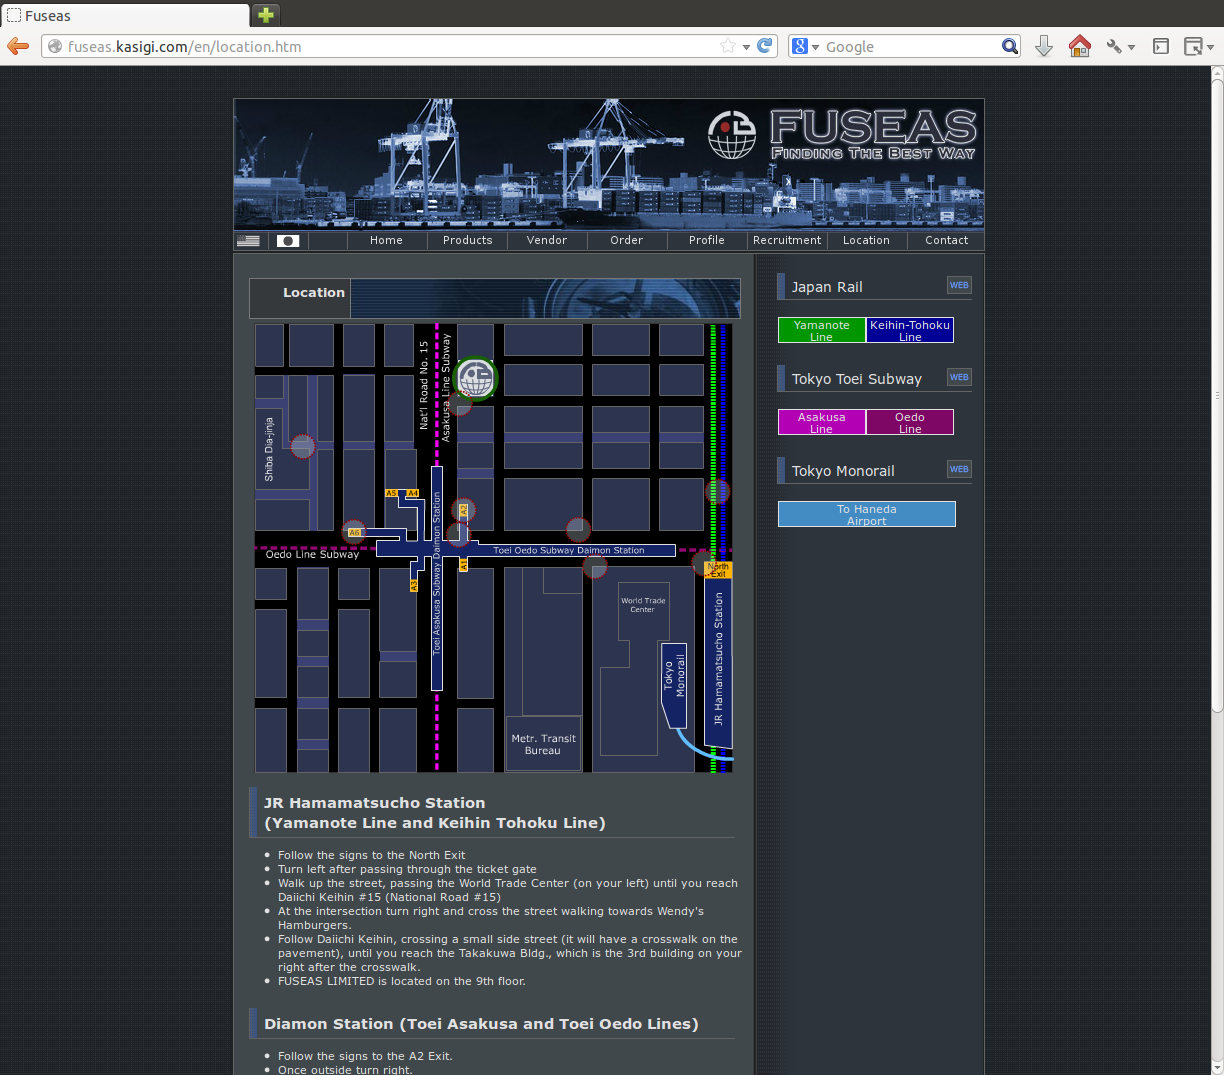Open the wrench tools menu dropdown
The width and height of the screenshot is (1224, 1075).
coord(1120,46)
